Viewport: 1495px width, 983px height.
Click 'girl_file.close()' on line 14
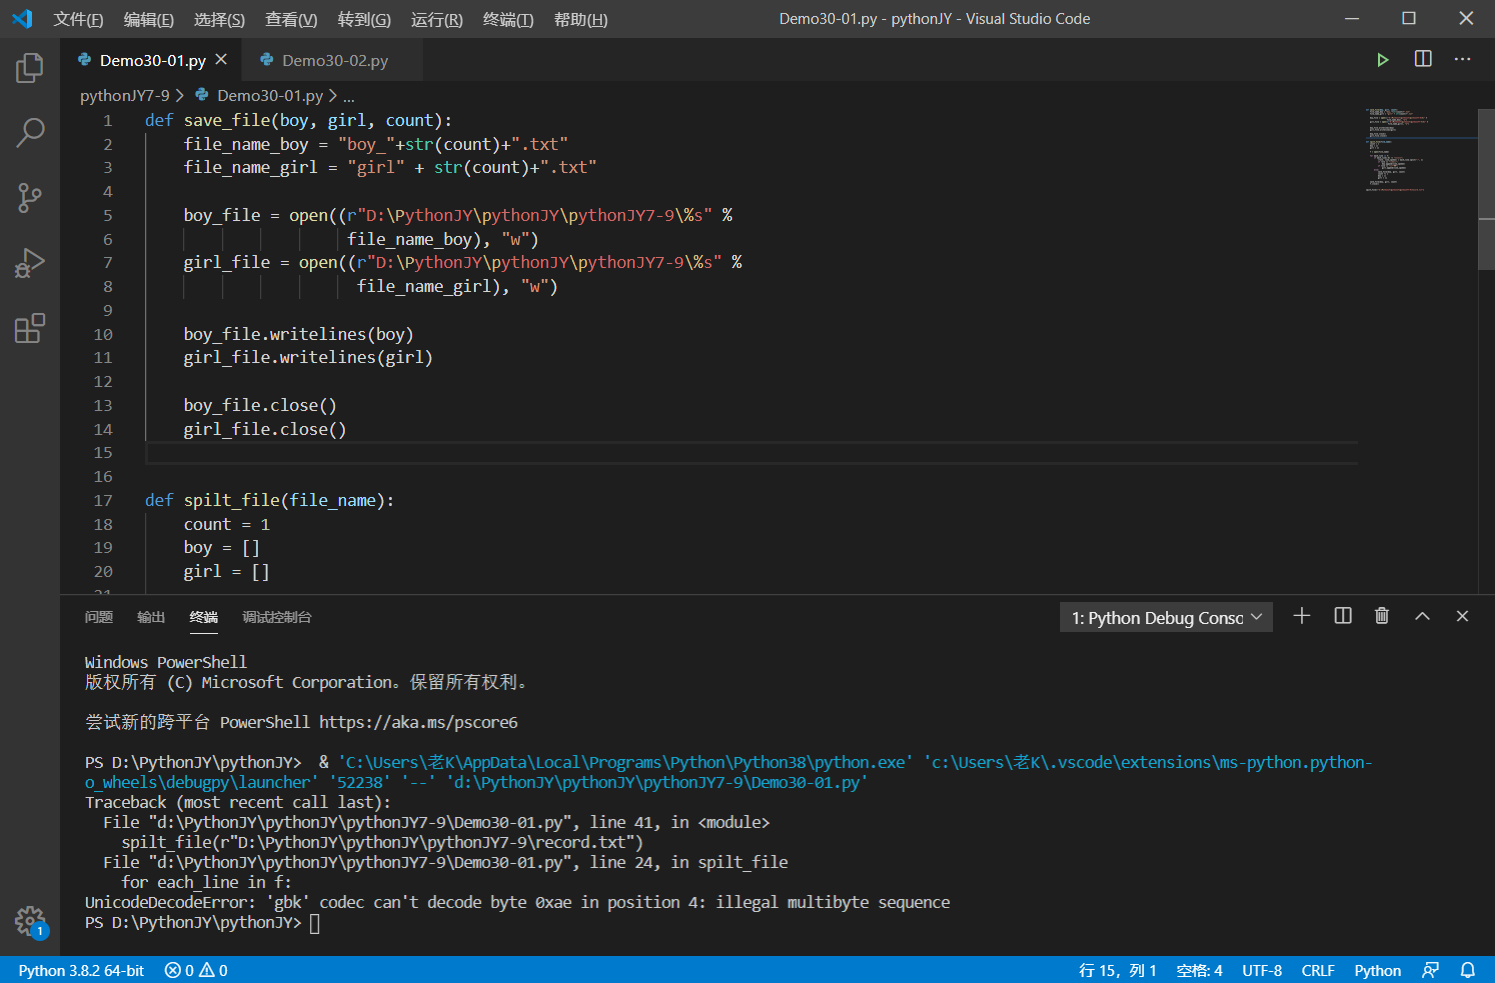[265, 429]
